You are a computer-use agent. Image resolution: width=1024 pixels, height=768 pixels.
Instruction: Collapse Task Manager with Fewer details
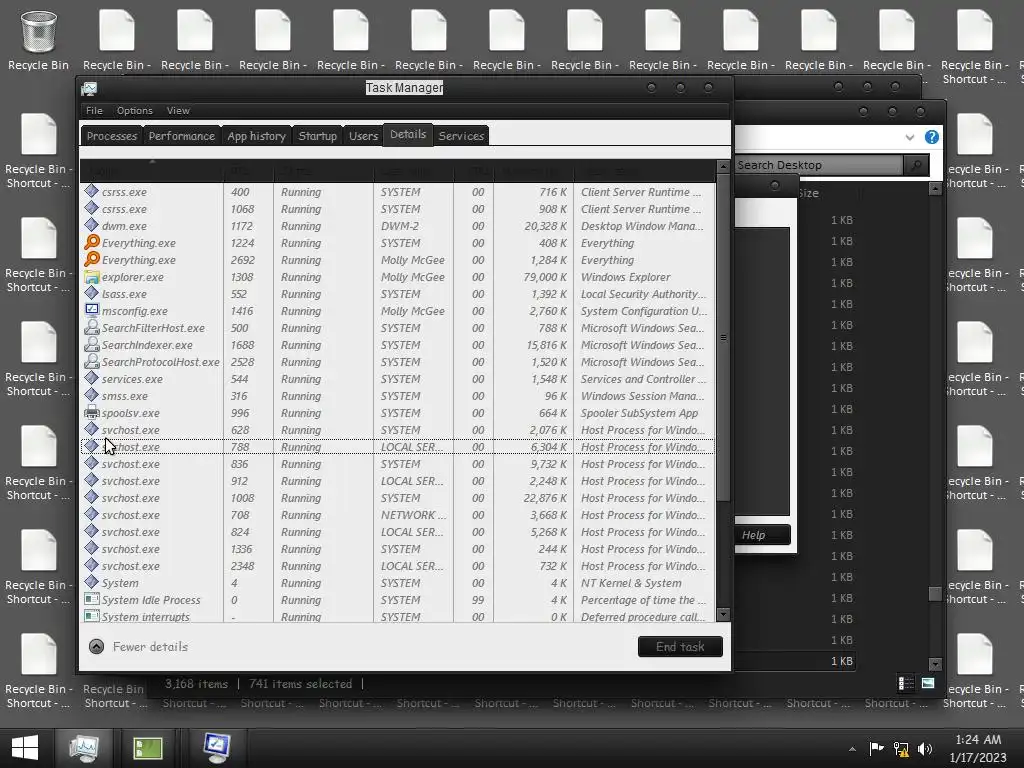pyautogui.click(x=138, y=647)
